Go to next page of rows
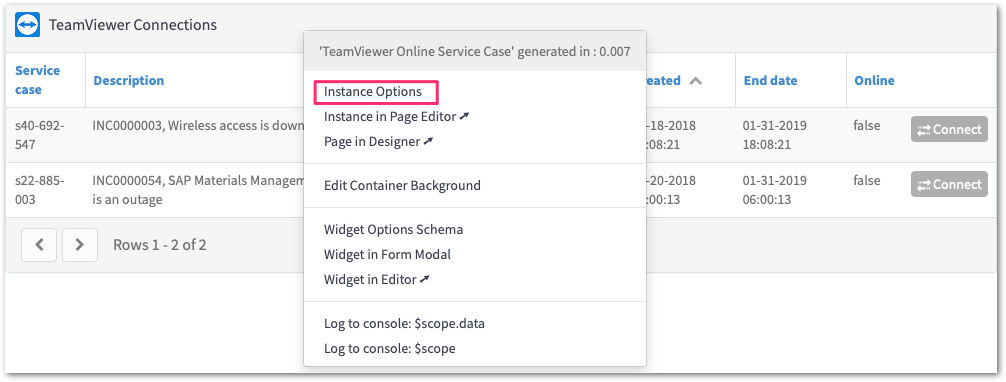The image size is (1006, 382). pyautogui.click(x=80, y=245)
